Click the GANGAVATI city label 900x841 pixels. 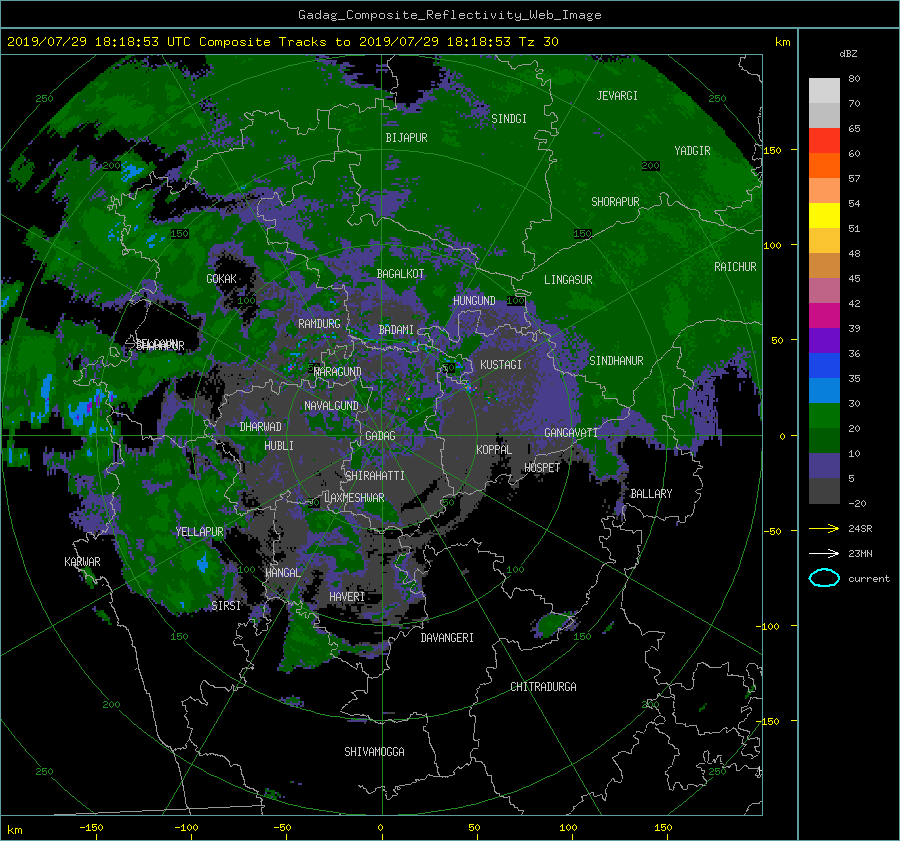(x=571, y=433)
